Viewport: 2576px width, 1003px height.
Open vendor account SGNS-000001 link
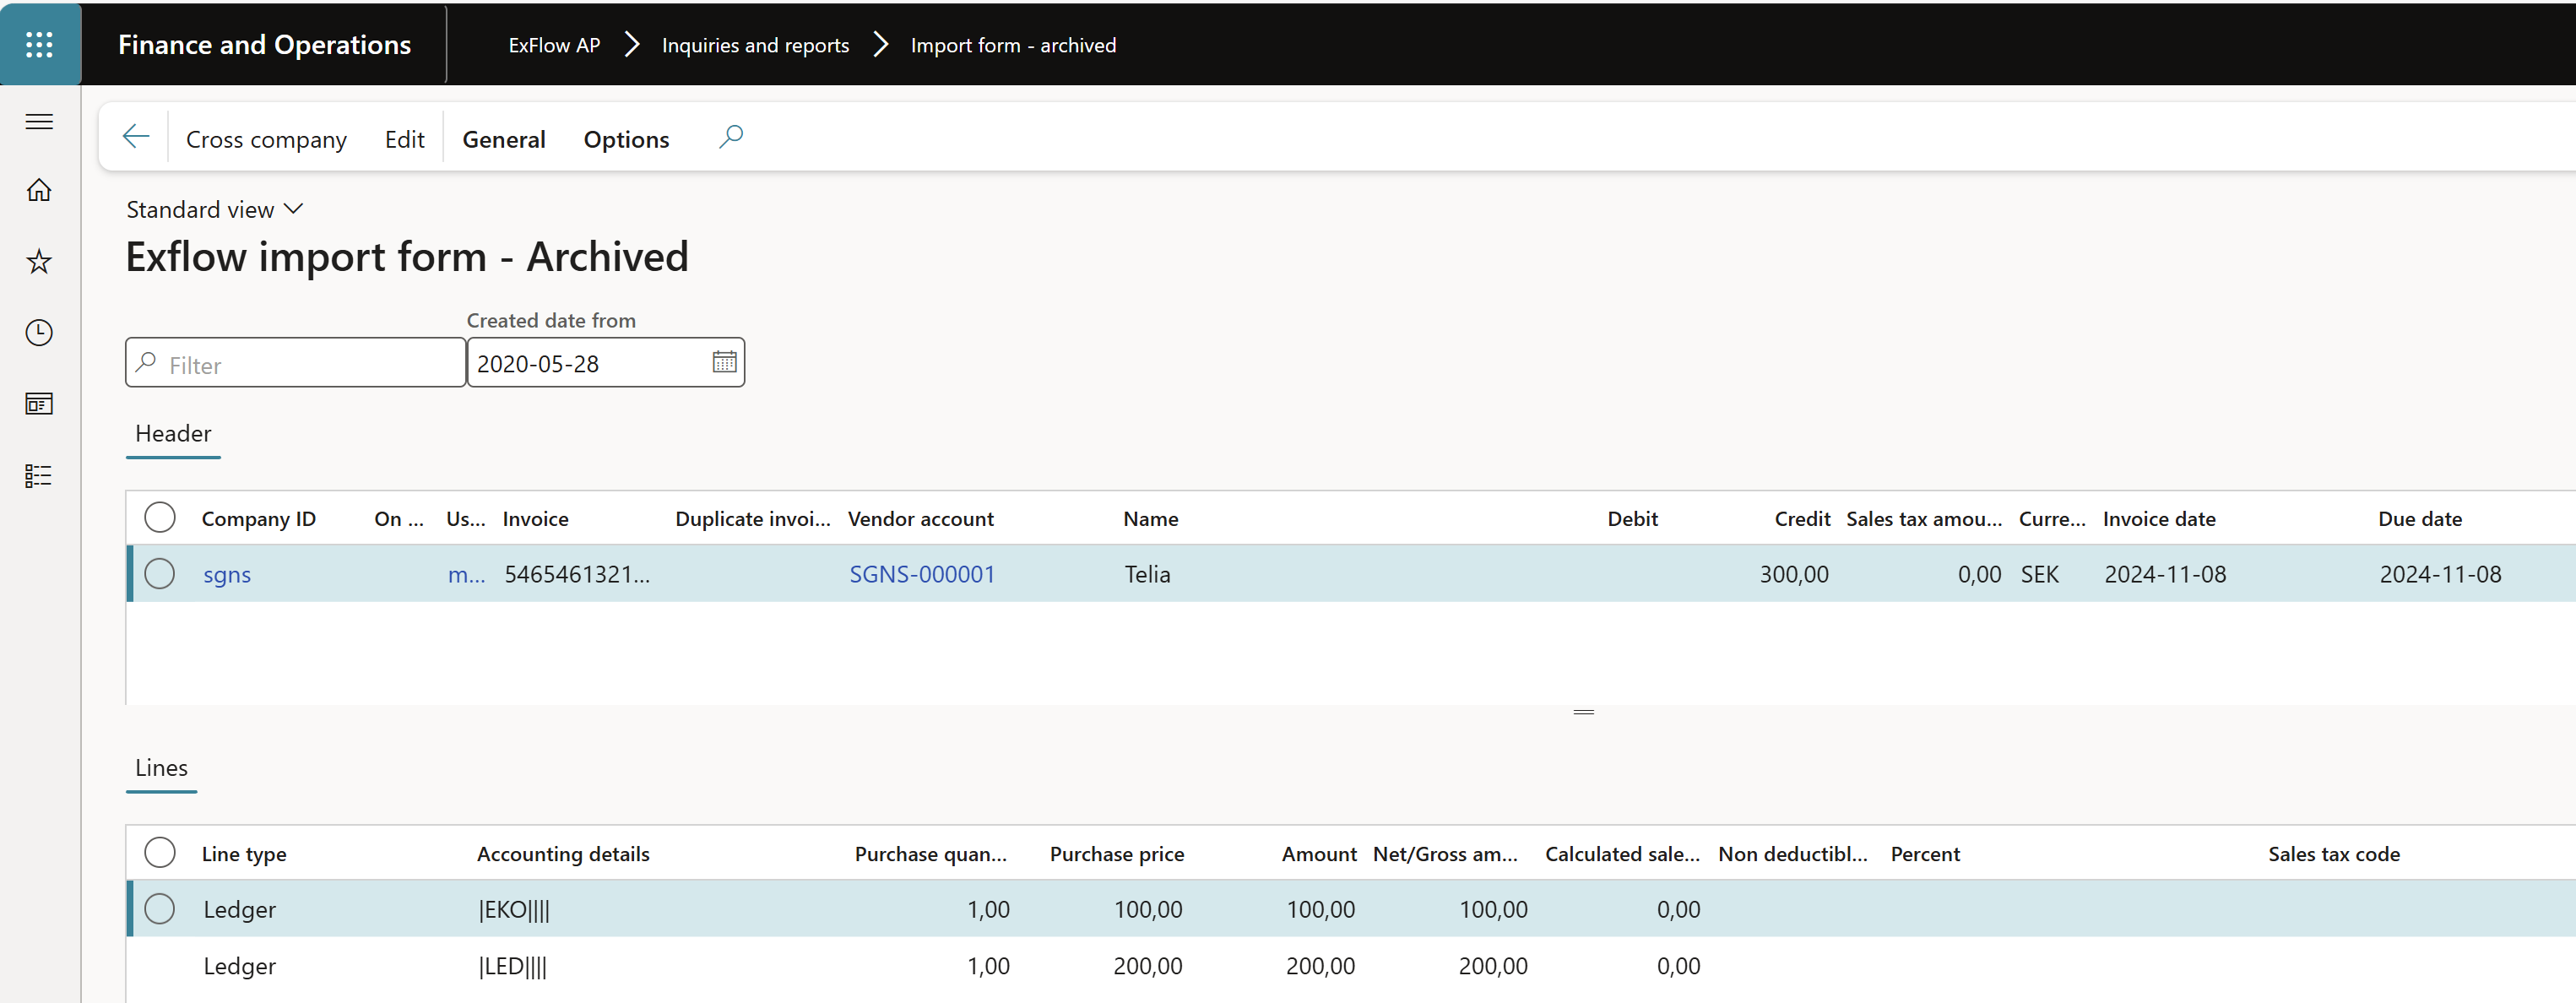(x=922, y=574)
